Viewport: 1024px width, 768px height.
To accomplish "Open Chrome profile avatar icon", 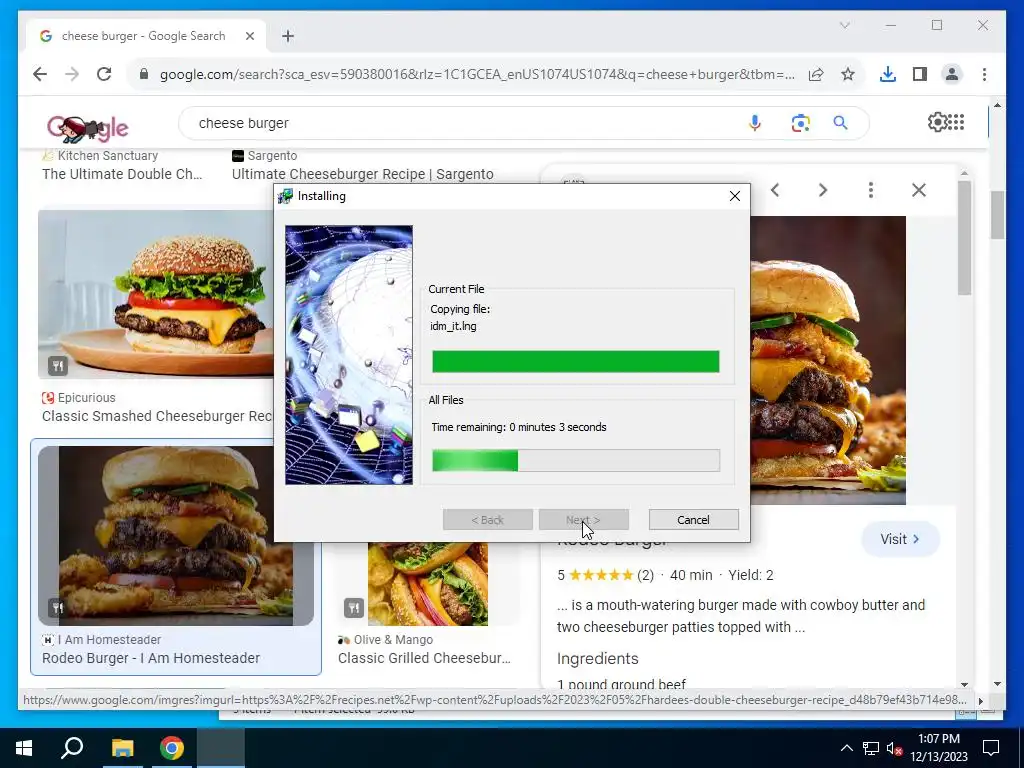I will (952, 74).
